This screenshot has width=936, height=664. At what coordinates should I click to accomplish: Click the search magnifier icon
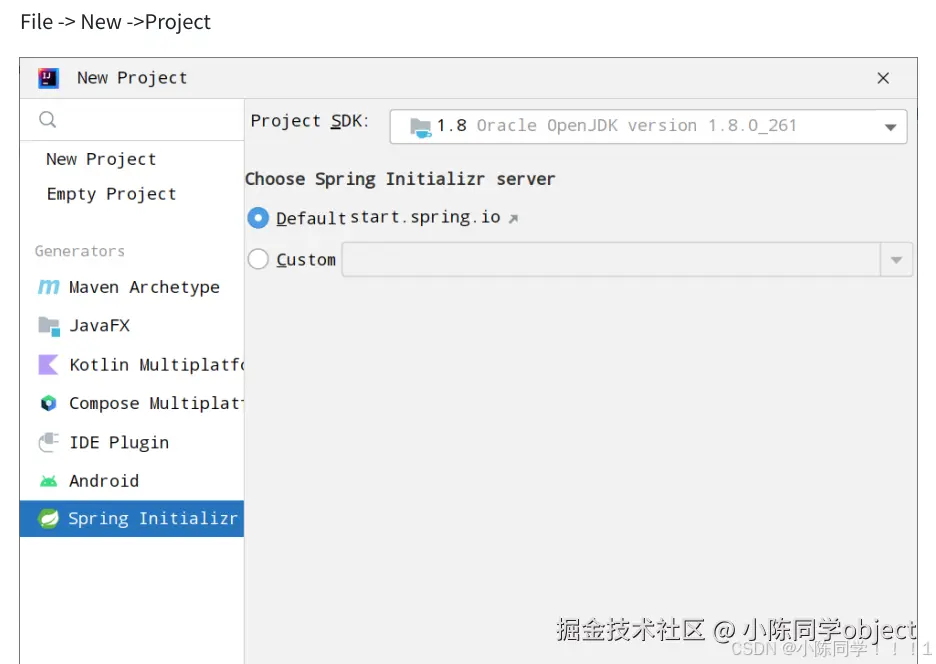coord(48,120)
